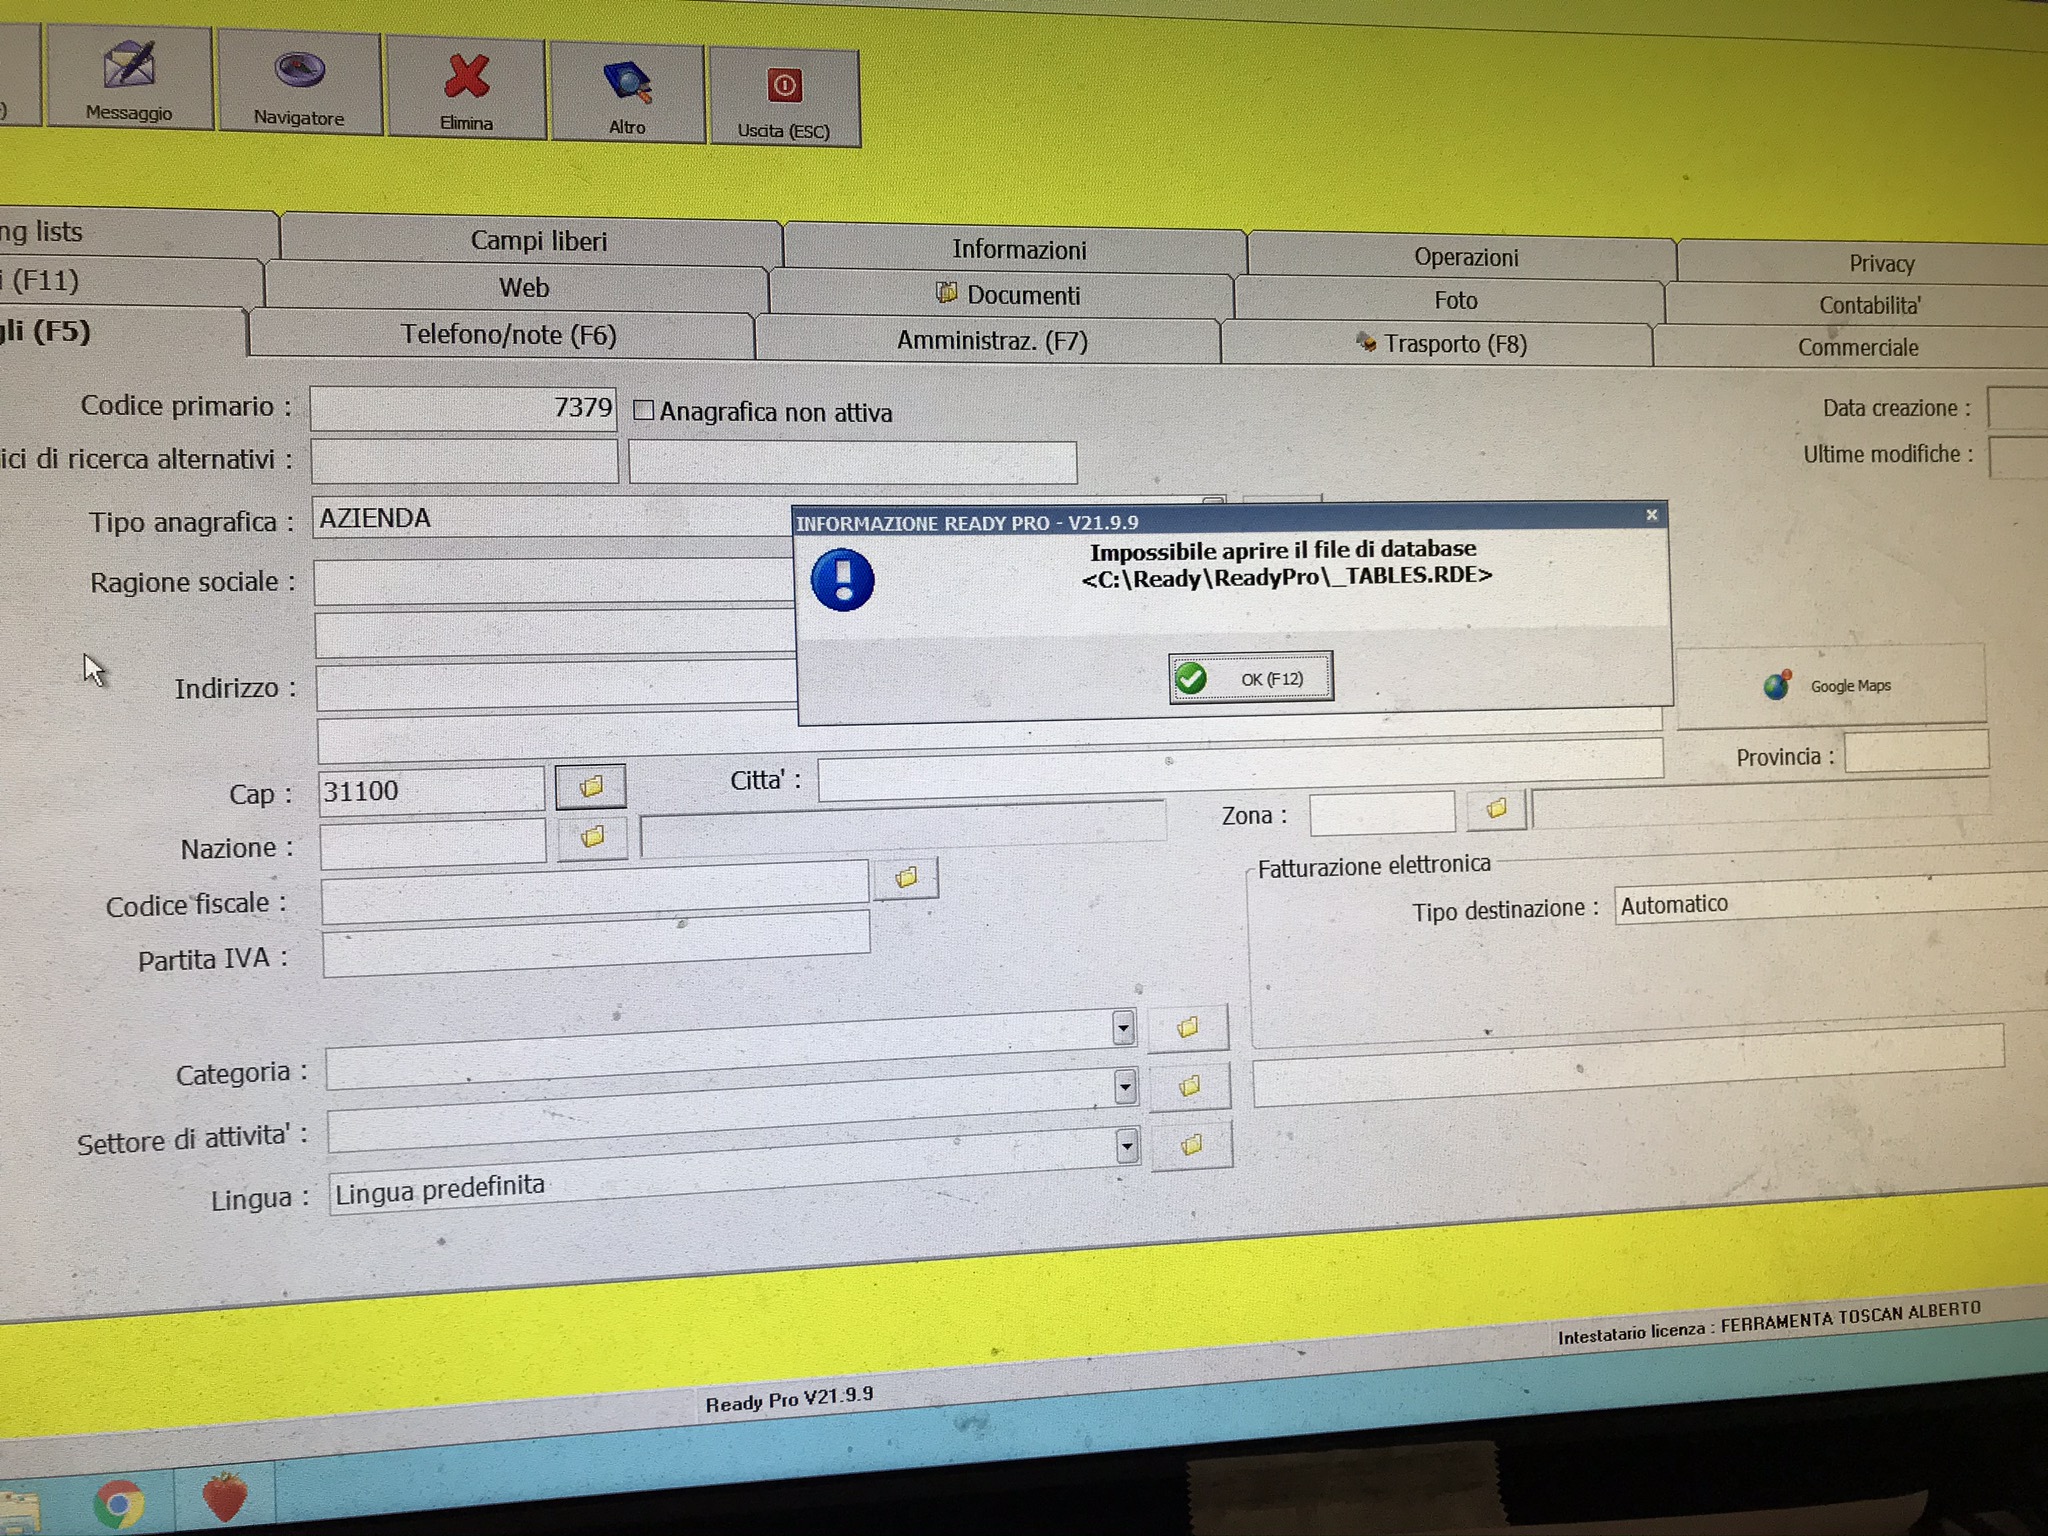Switch to the Telefono/note (F6) tab
The image size is (2048, 1536).
tap(508, 334)
